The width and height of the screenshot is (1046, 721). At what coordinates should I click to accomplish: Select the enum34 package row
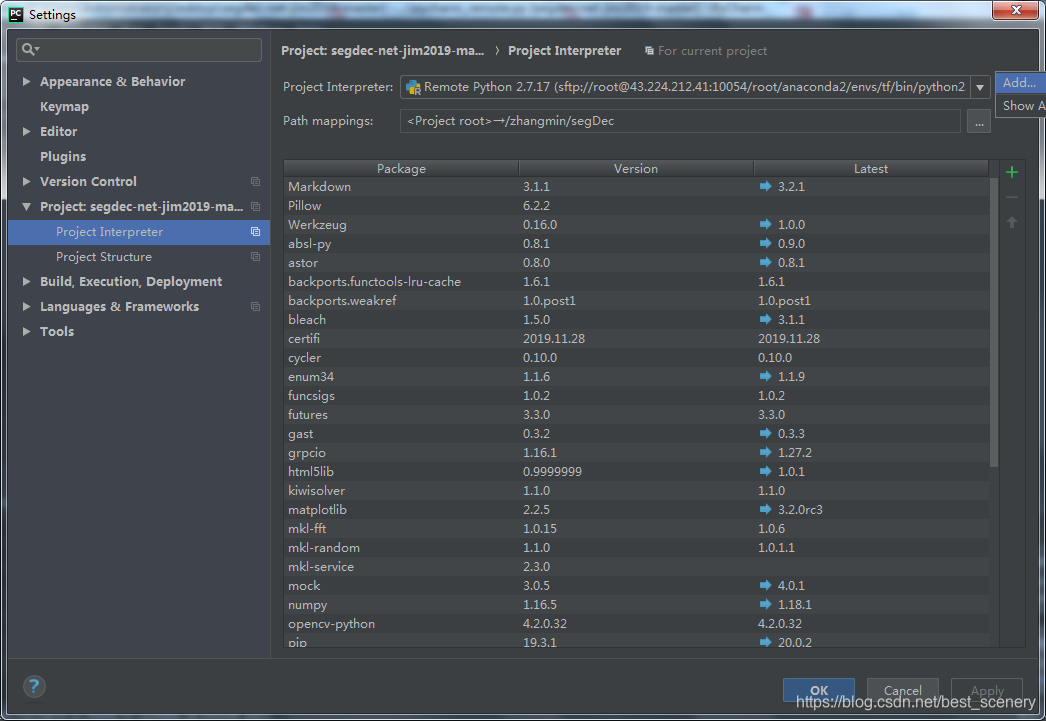click(x=636, y=377)
